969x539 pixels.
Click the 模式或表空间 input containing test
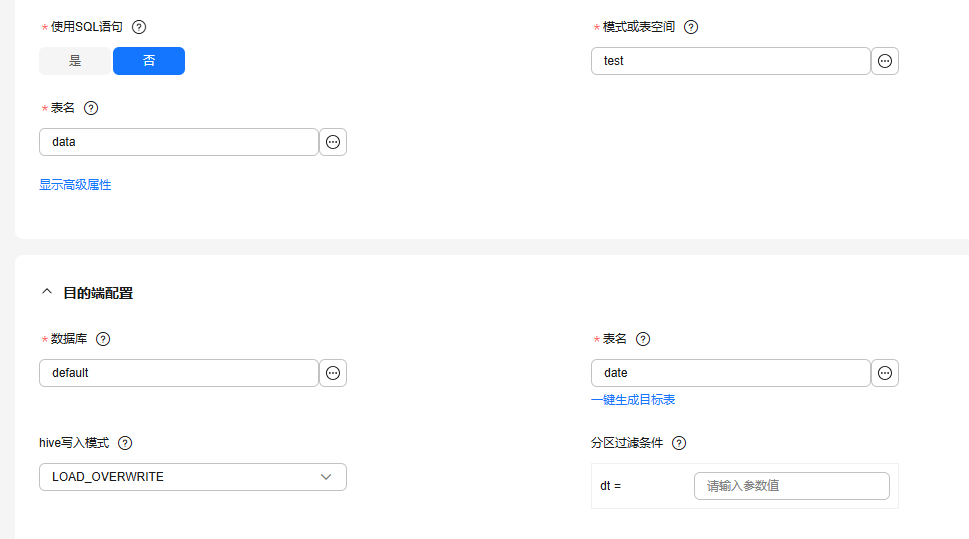pyautogui.click(x=730, y=61)
